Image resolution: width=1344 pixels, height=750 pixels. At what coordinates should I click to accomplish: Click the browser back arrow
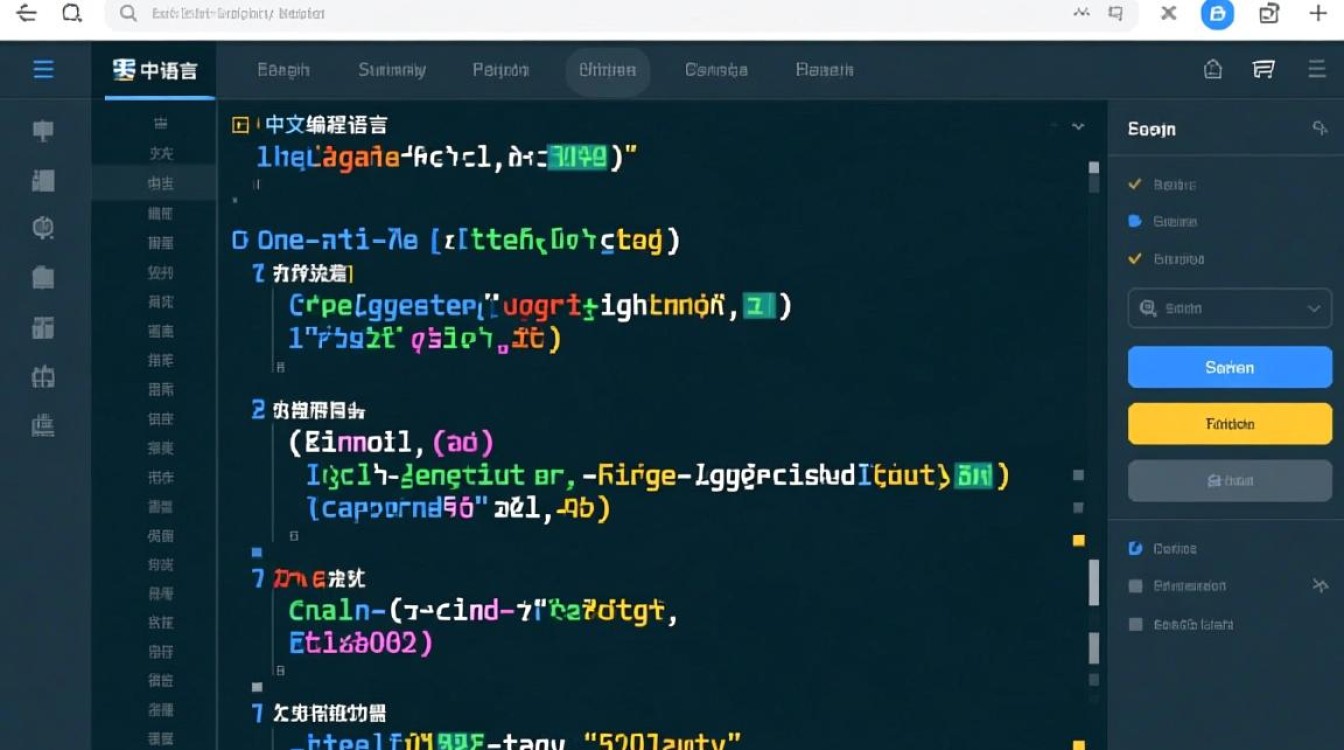click(x=26, y=13)
